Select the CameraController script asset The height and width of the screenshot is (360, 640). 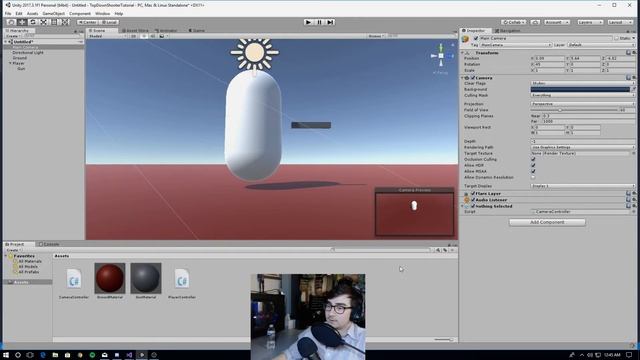[x=74, y=281]
